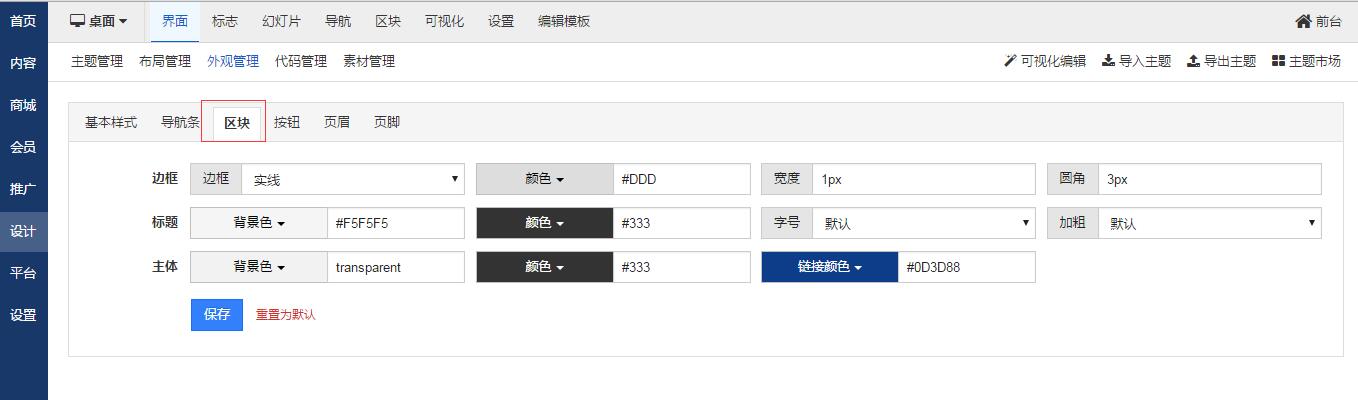Open the 字号 dropdown set to 默认

(x=923, y=223)
